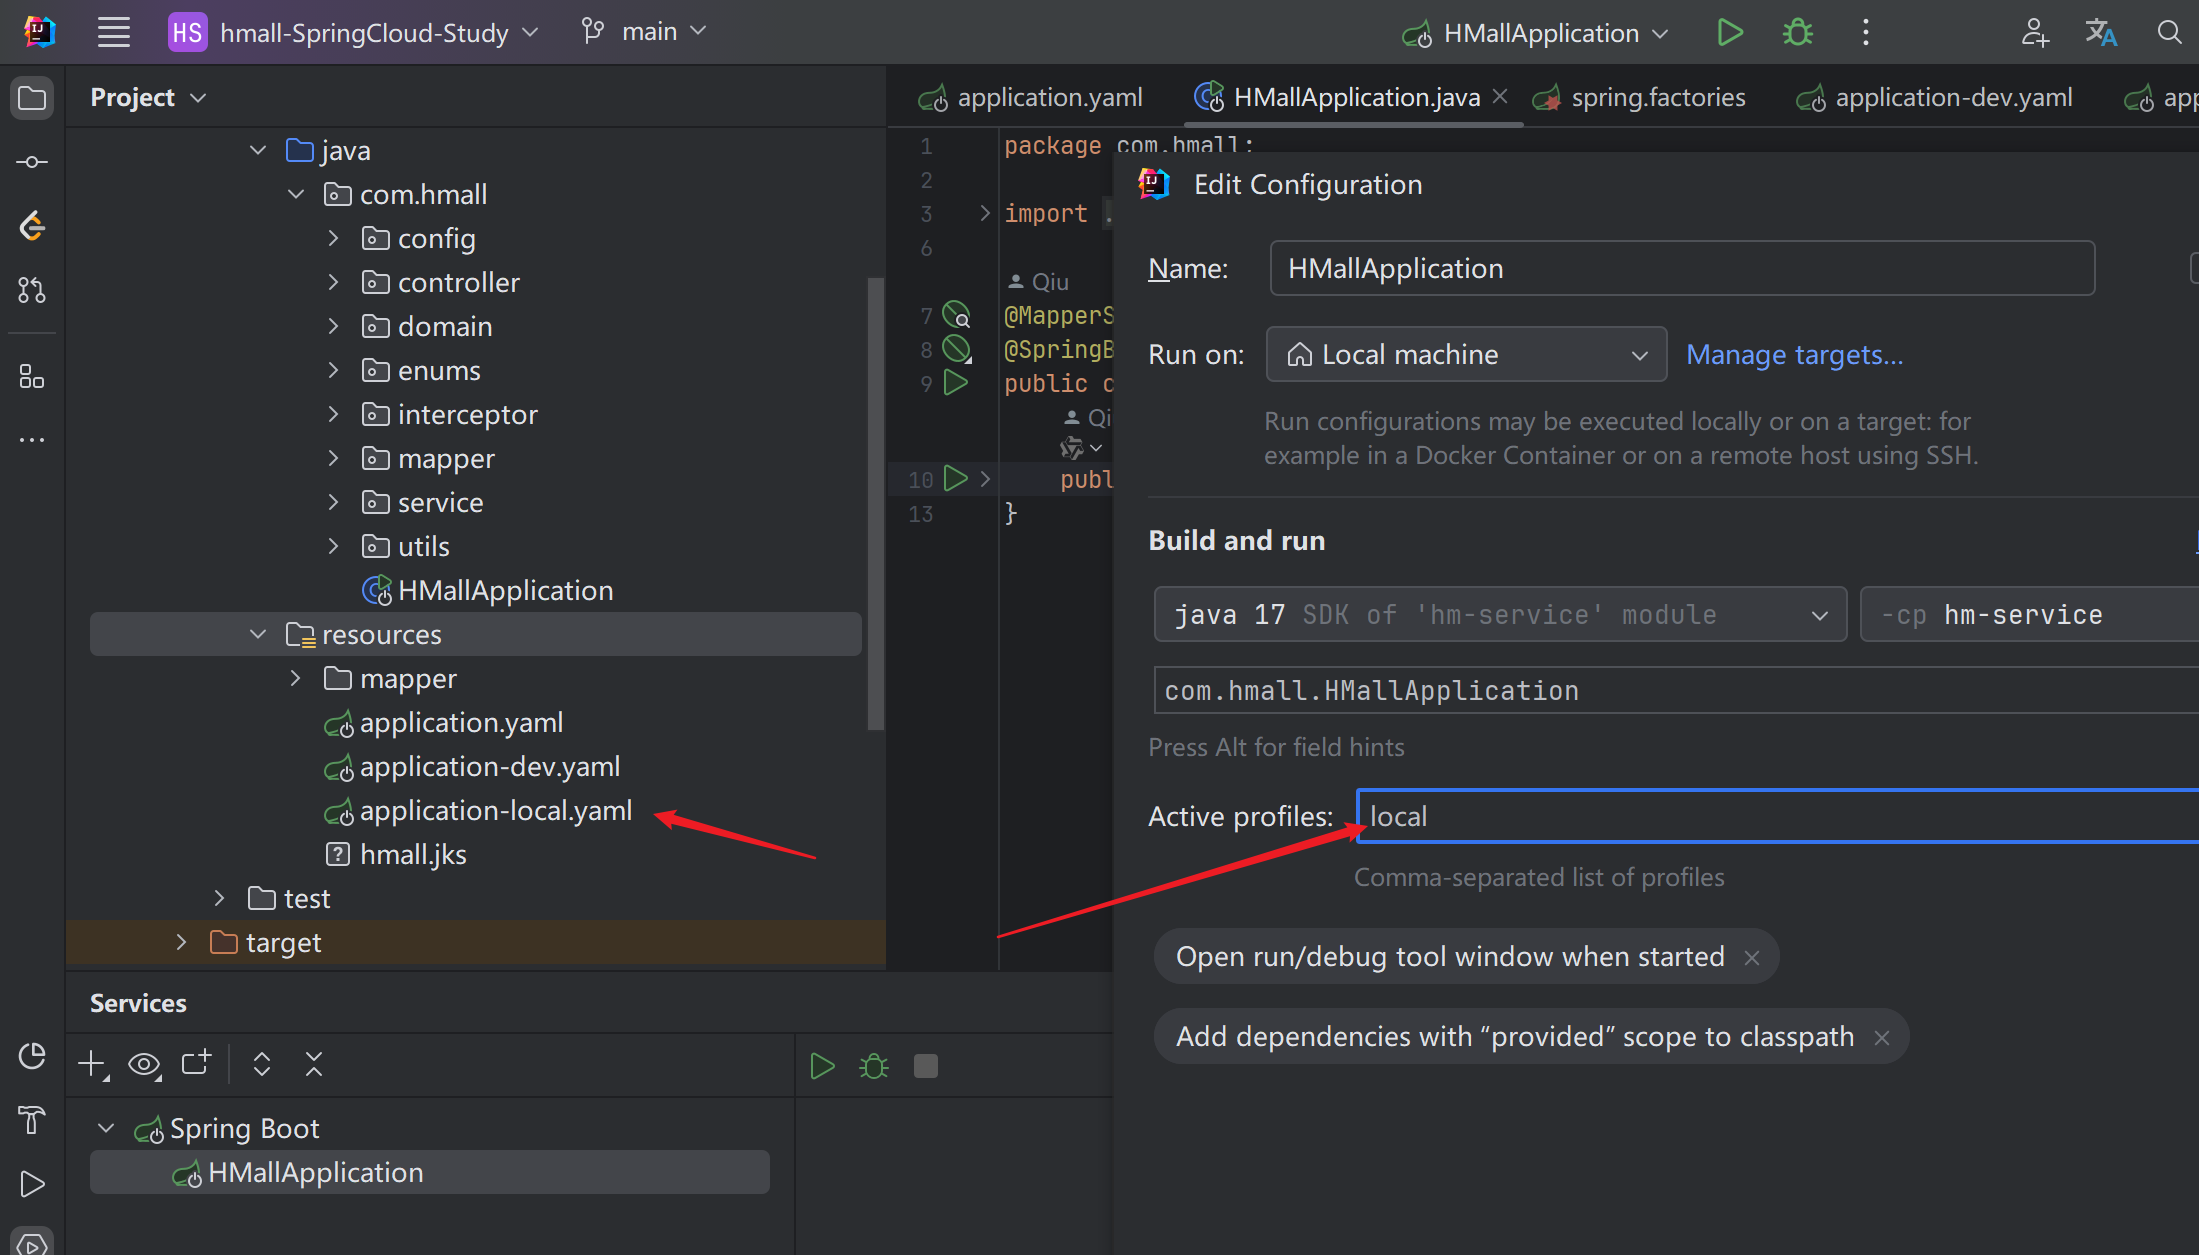Run HMallApplication with the toolbar play icon

click(1729, 32)
